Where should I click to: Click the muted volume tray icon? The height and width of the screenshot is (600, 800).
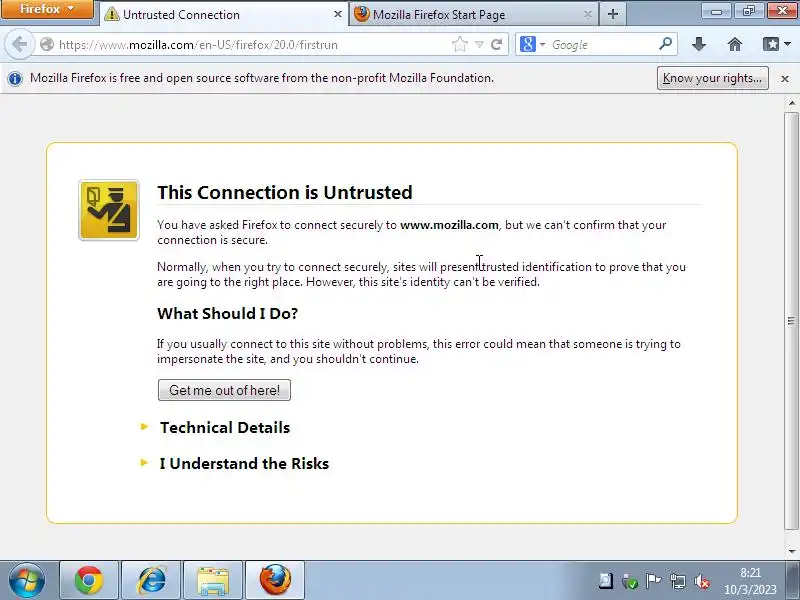(702, 581)
